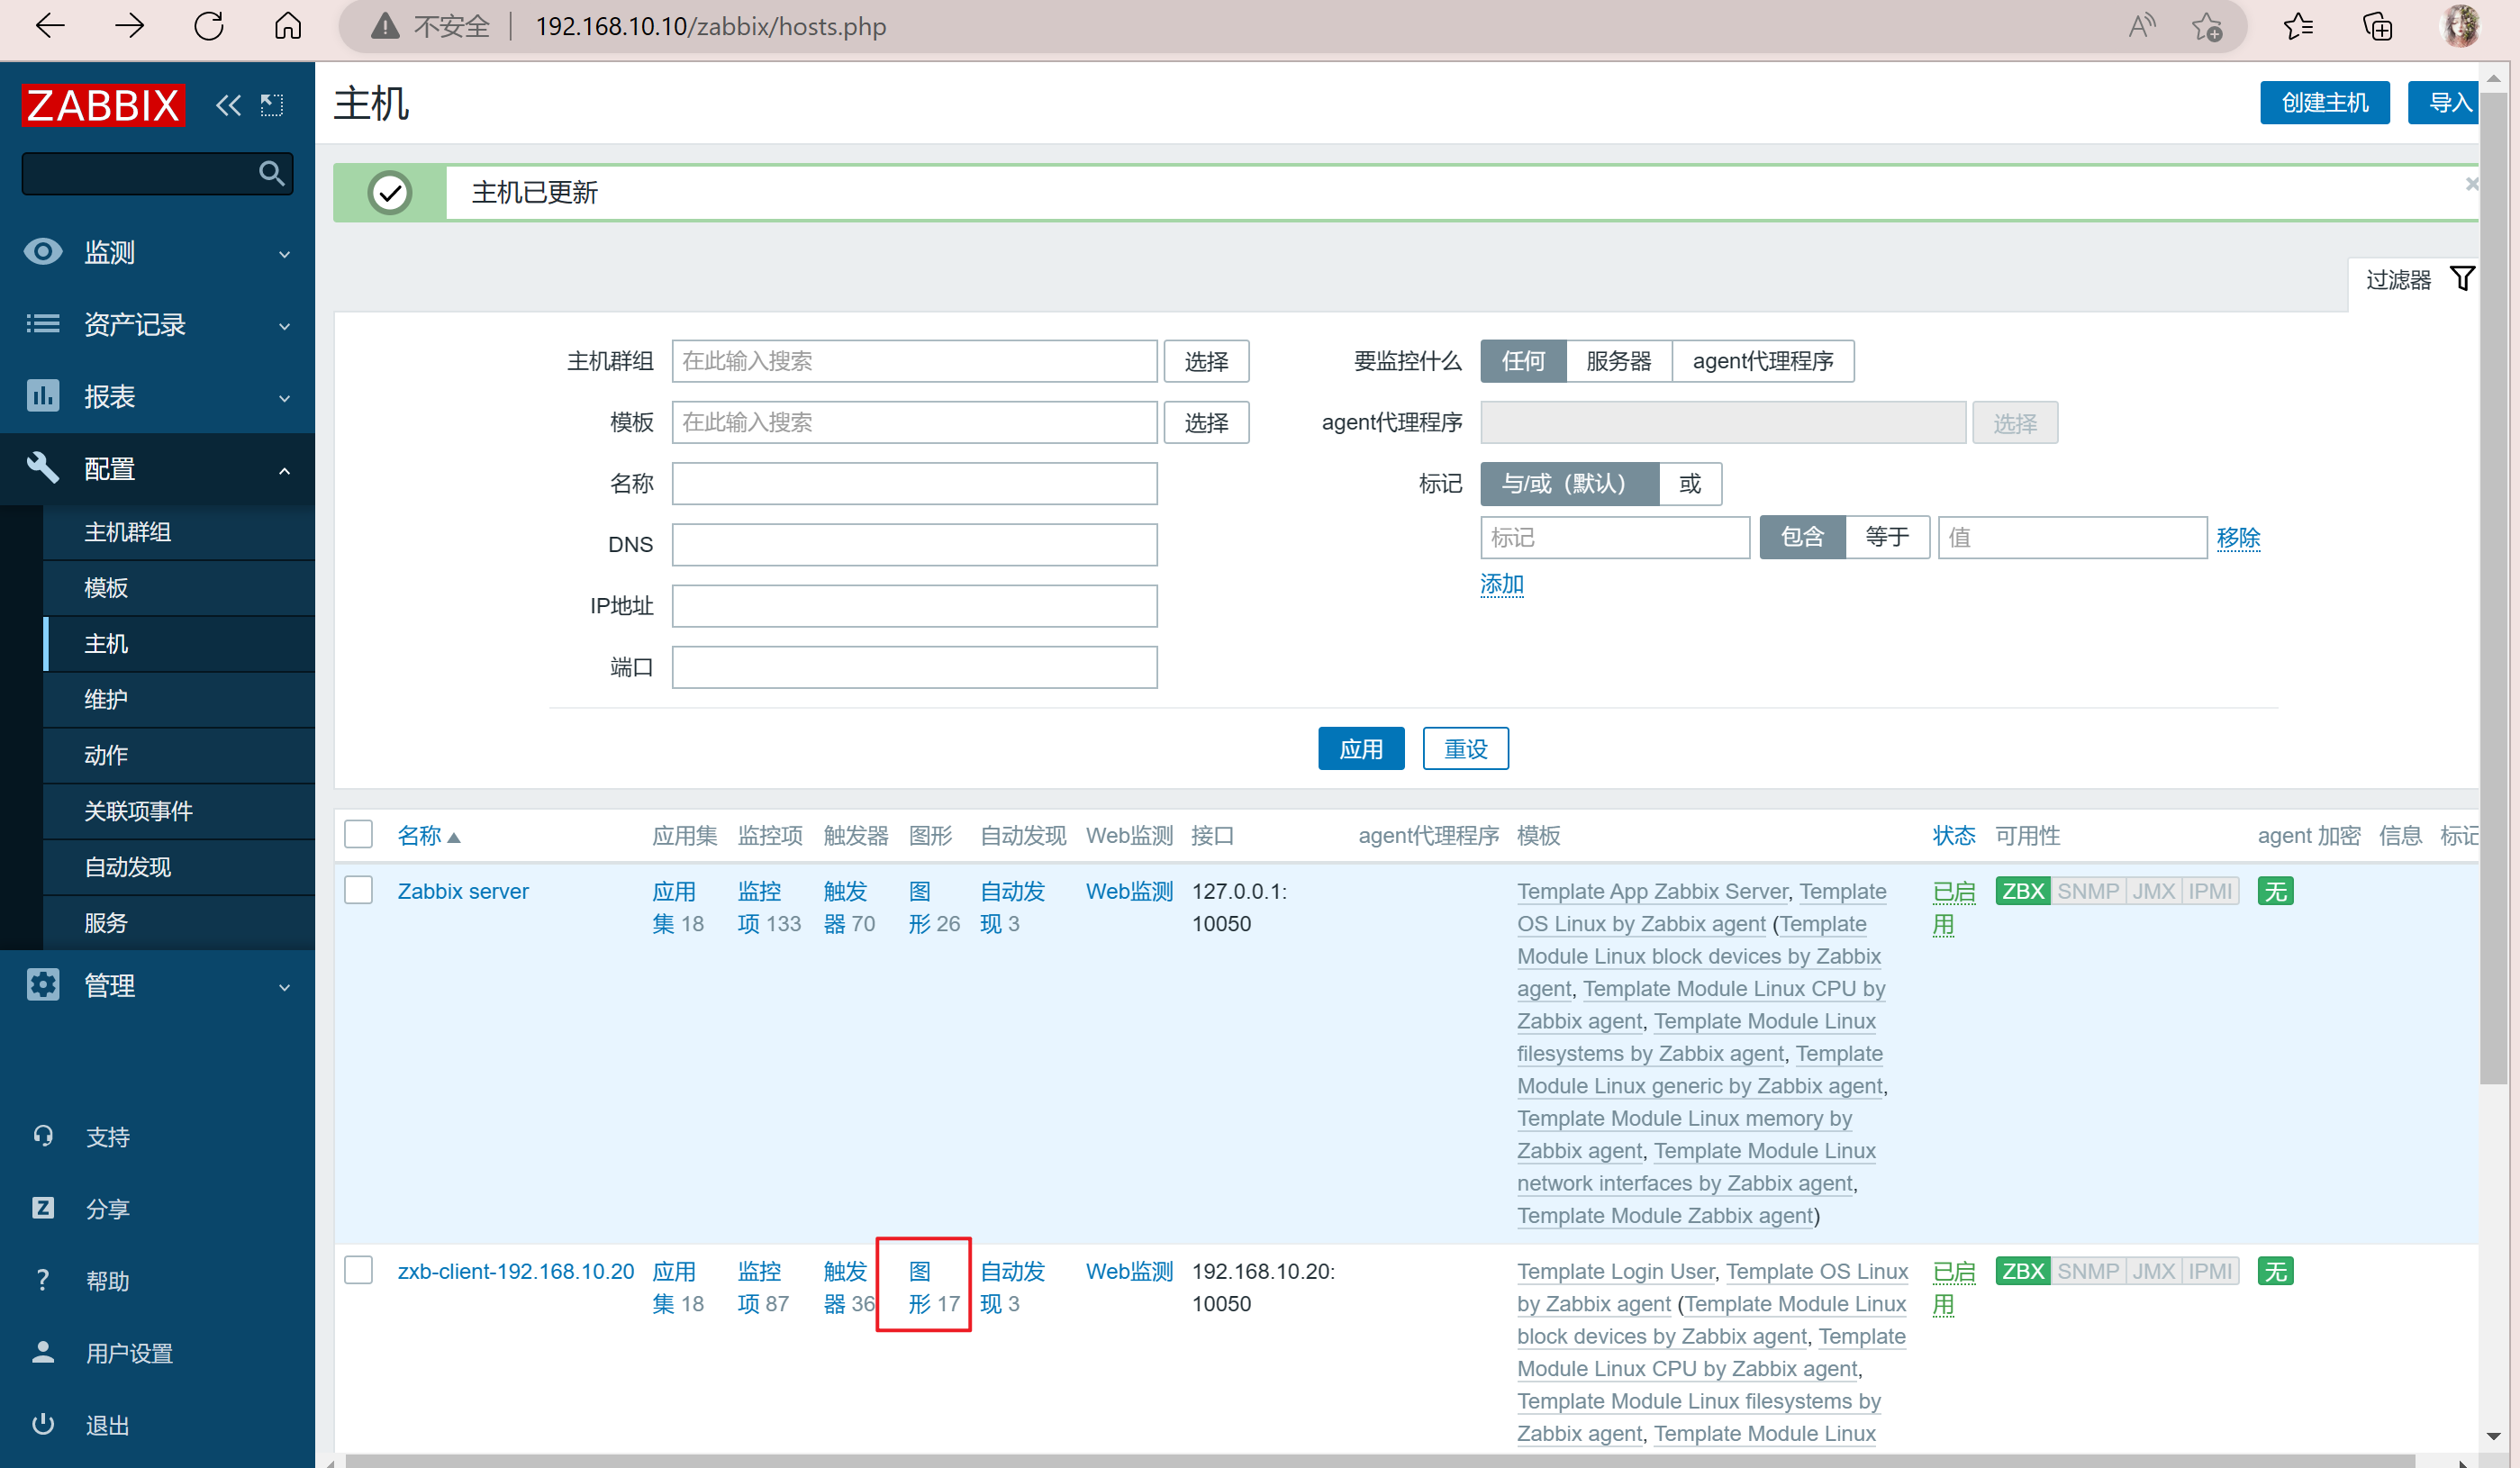Open the read aloud icon in address bar
2520x1468 pixels.
point(2141,26)
